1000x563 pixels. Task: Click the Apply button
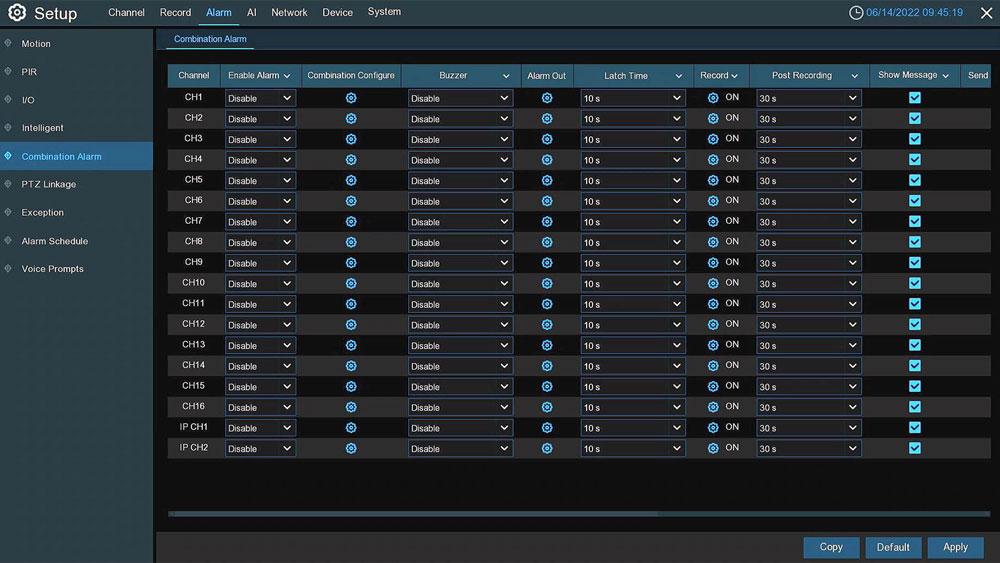coord(955,547)
